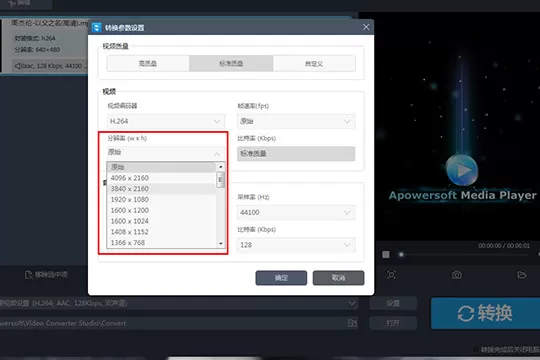Choose 1366 x 768 resolution
The image size is (540, 360).
point(162,243)
